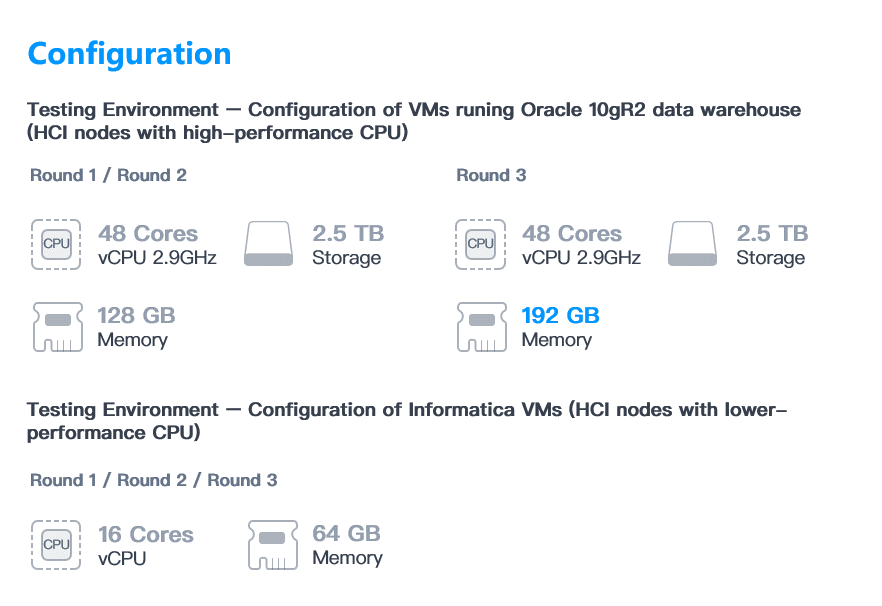882x606 pixels.
Task: Click the CPU icon under Round 3
Action: (x=480, y=244)
